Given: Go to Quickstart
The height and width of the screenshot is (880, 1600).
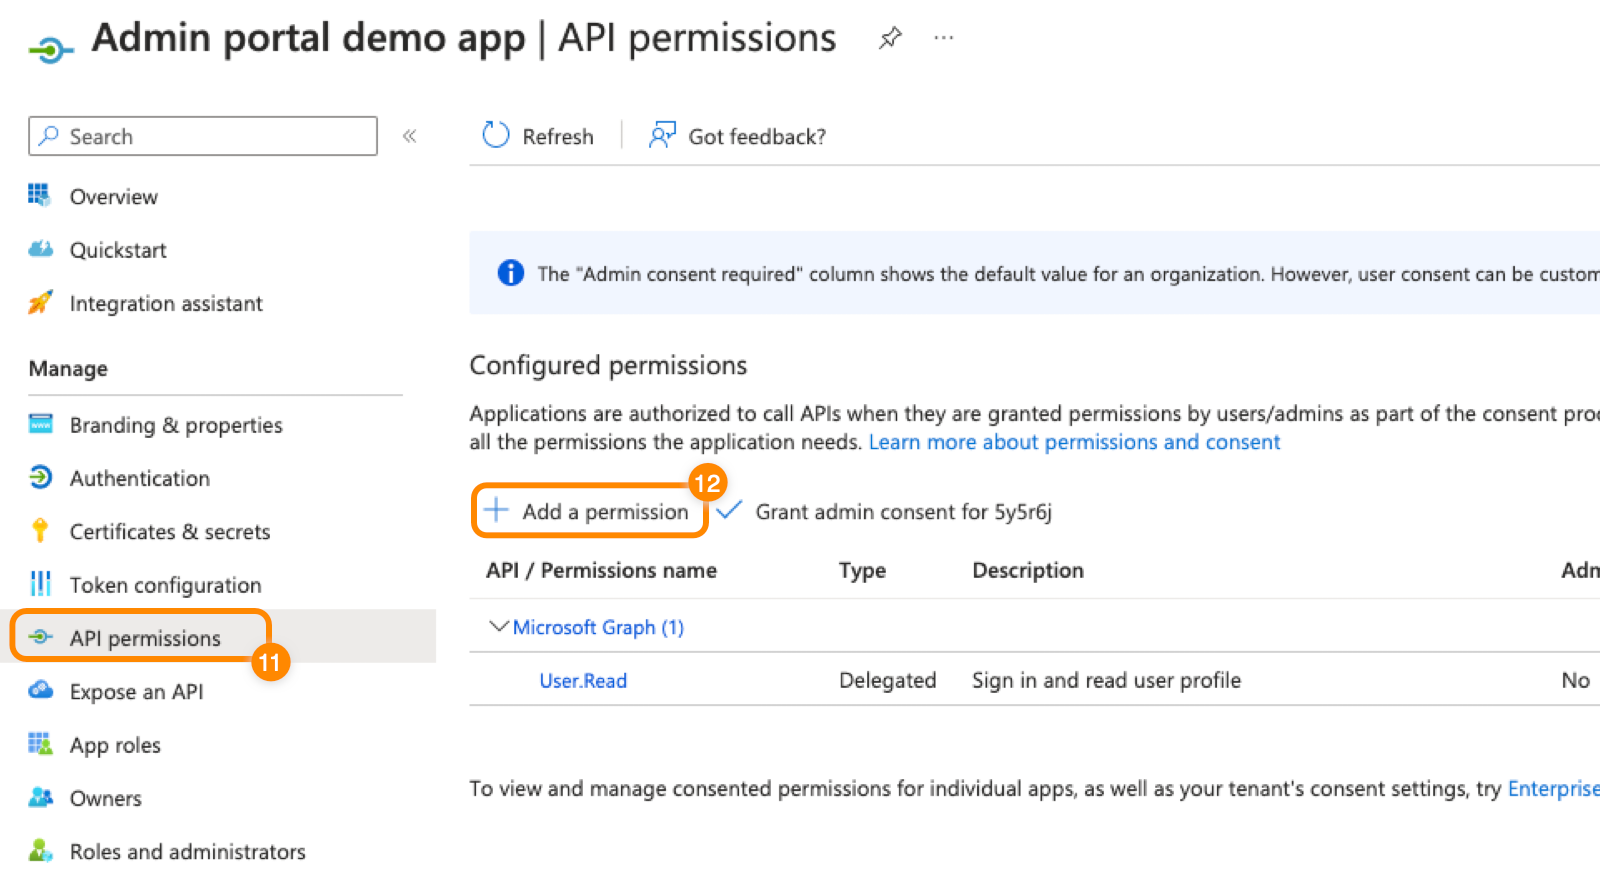Looking at the screenshot, I should pyautogui.click(x=118, y=250).
